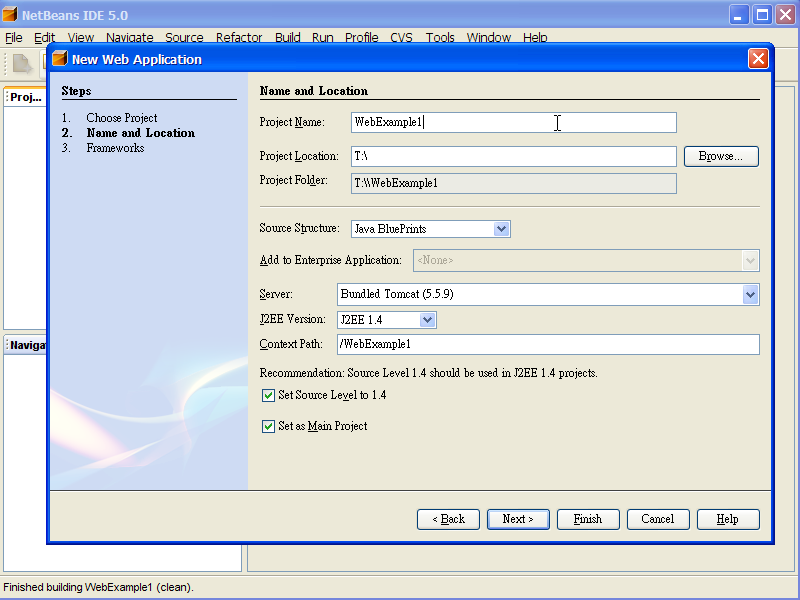The image size is (800, 600).
Task: Open the Source Structure dropdown
Action: click(x=502, y=229)
